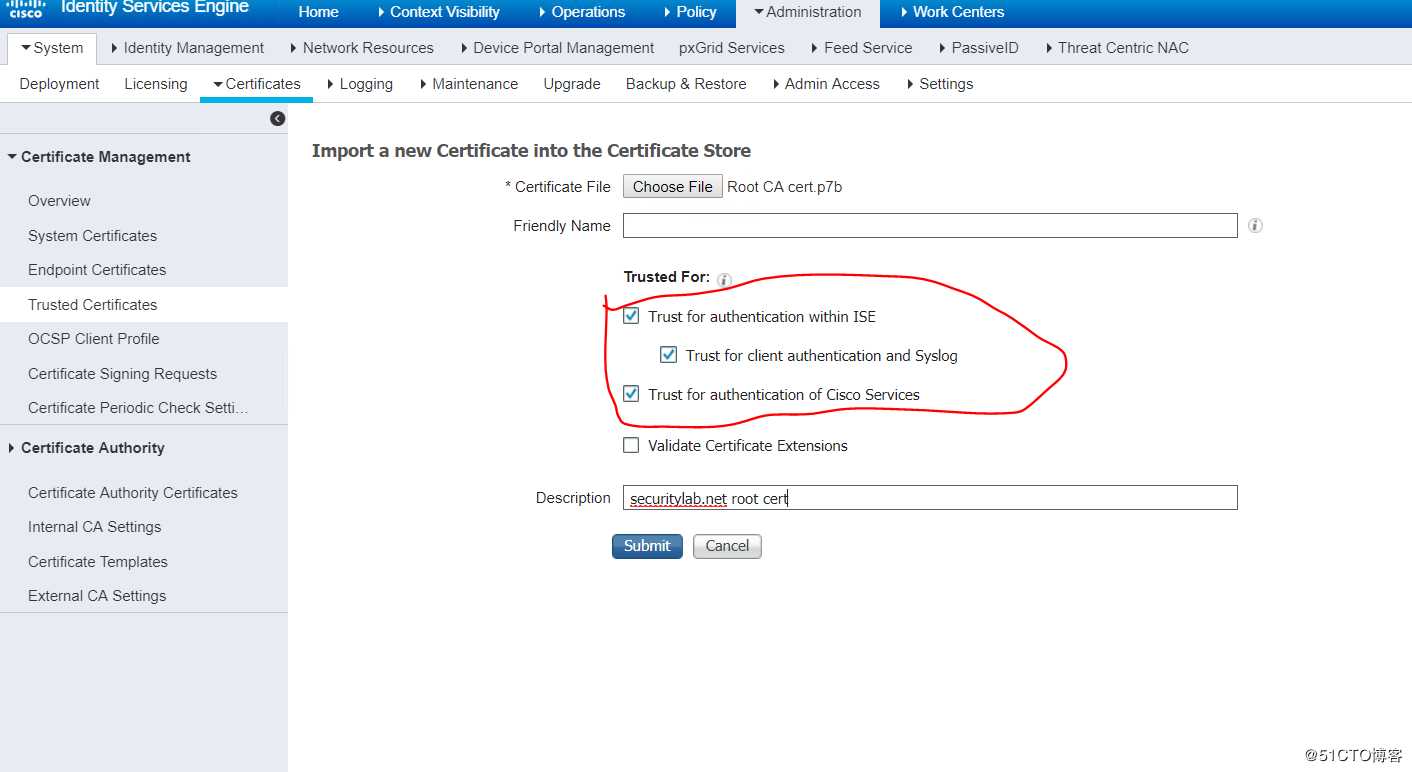Open Overview in Certificate Management

[x=59, y=201]
